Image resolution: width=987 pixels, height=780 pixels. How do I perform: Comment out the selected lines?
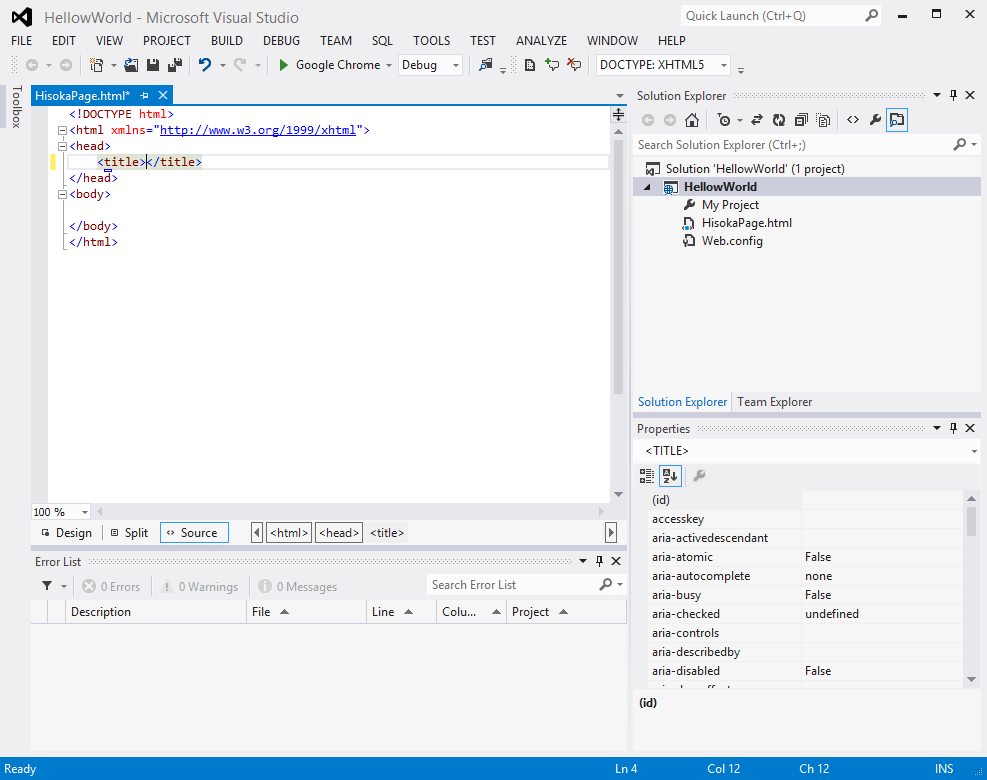(552, 65)
